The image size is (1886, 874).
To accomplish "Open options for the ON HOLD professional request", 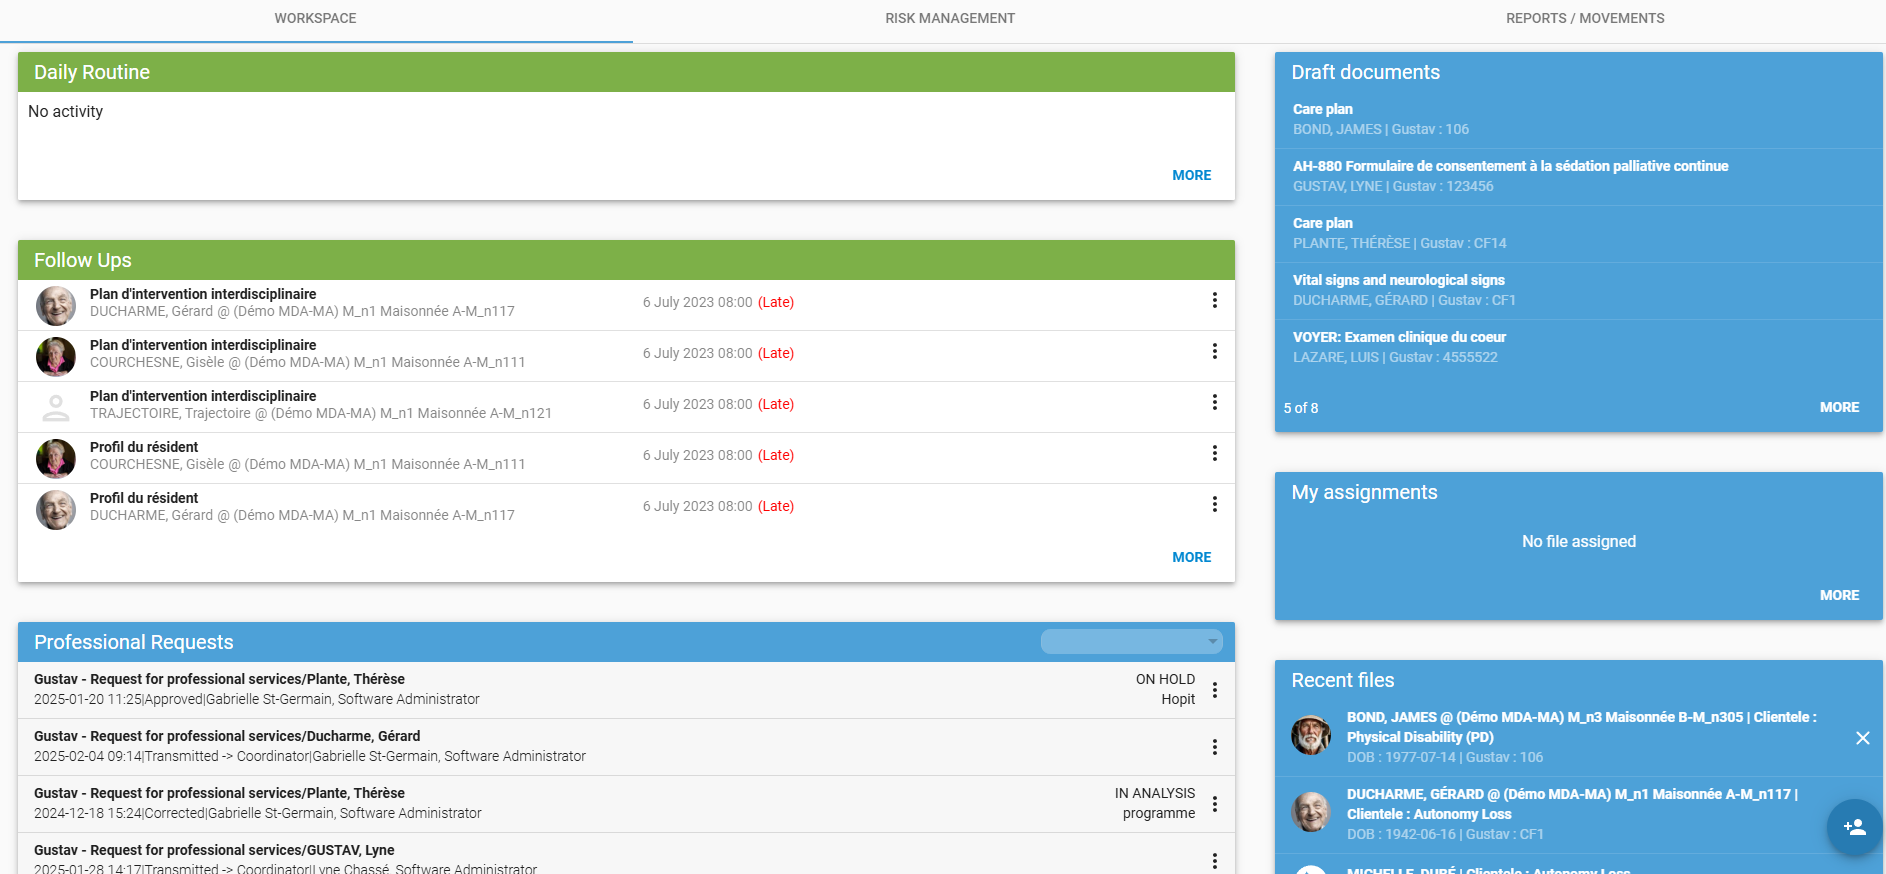I will 1214,690.
